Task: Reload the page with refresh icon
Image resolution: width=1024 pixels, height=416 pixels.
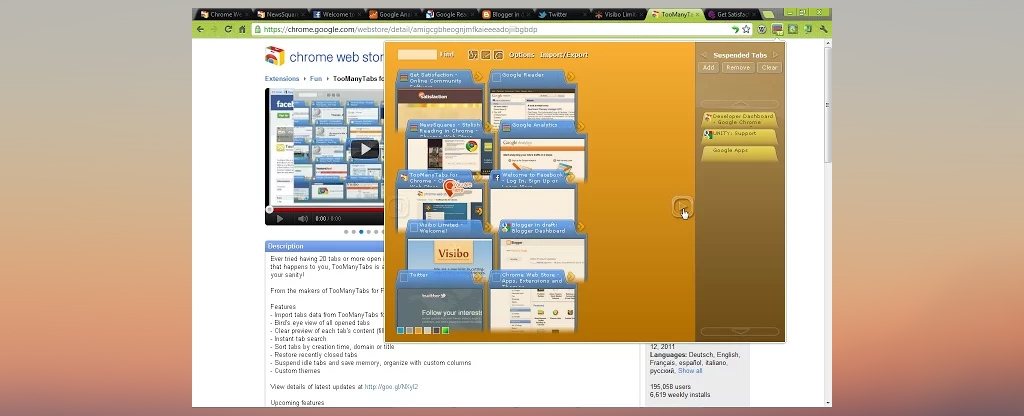Action: coord(228,29)
